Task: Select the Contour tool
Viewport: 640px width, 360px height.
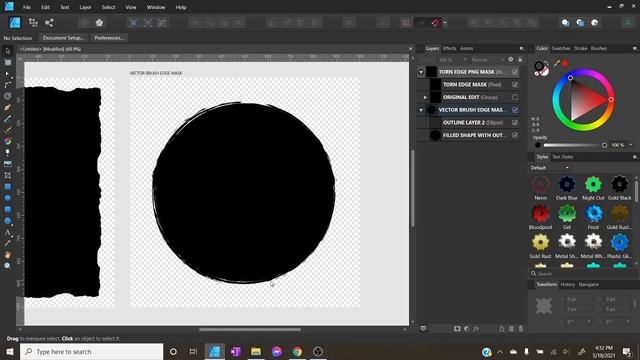Action: point(8,96)
